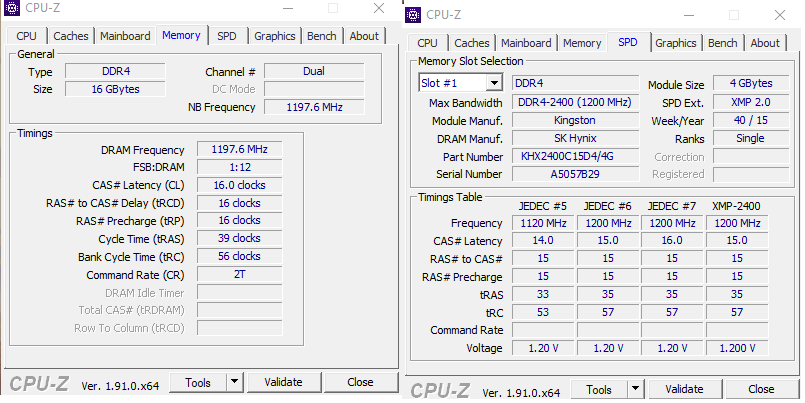Click Week/Year 40 / 15 field
Screen dimensions: 805x403
tap(752, 121)
